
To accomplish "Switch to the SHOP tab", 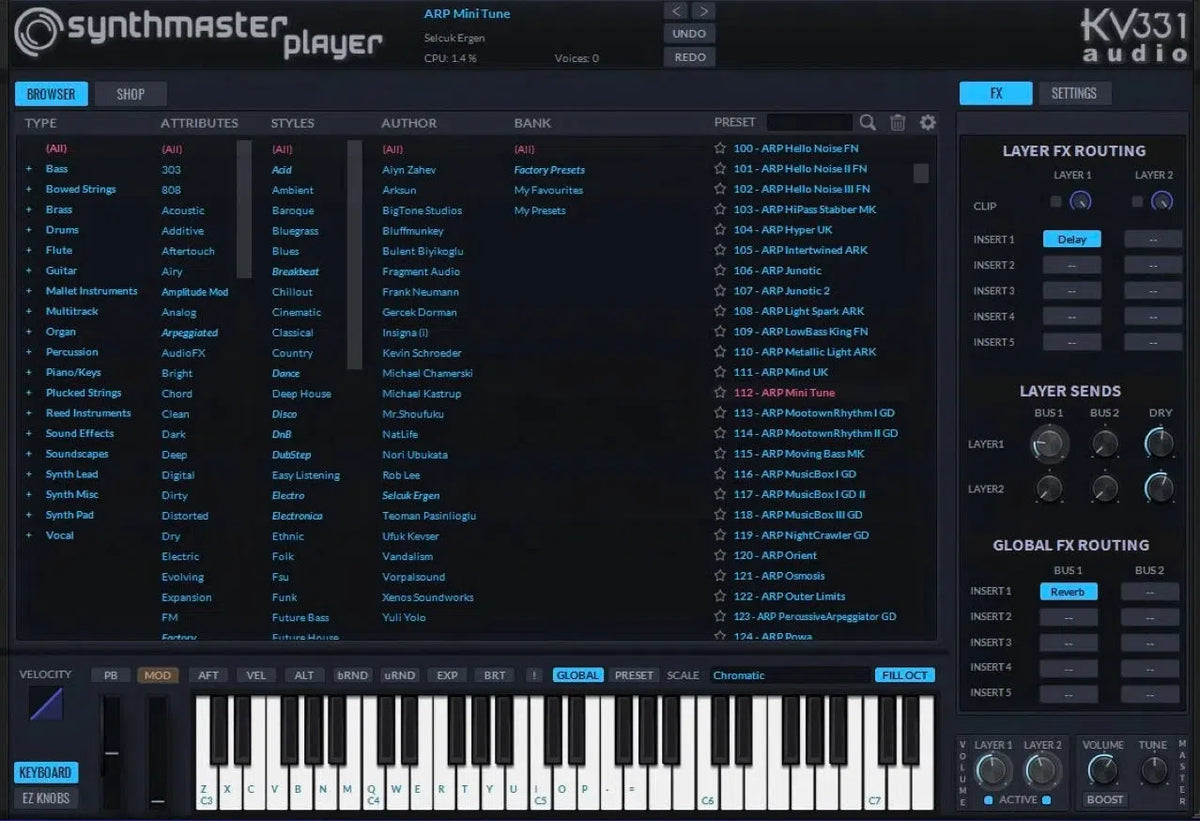I will pos(130,93).
